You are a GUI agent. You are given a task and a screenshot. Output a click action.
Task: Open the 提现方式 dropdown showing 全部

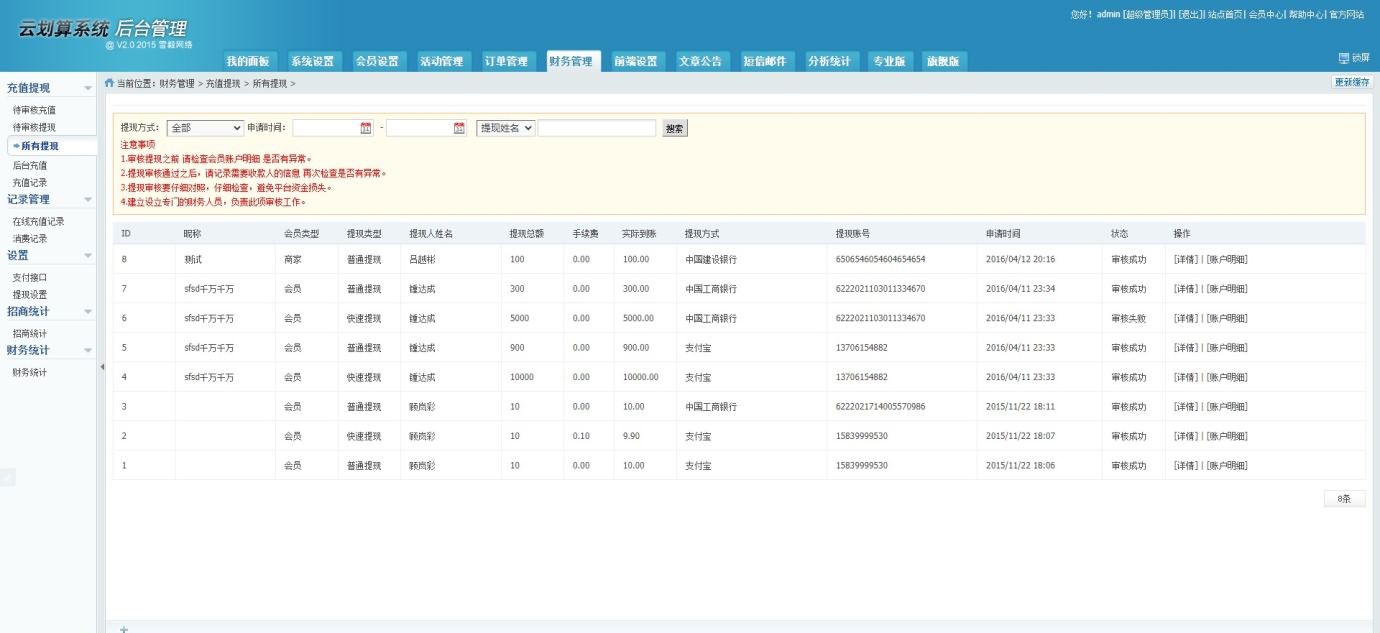205,128
